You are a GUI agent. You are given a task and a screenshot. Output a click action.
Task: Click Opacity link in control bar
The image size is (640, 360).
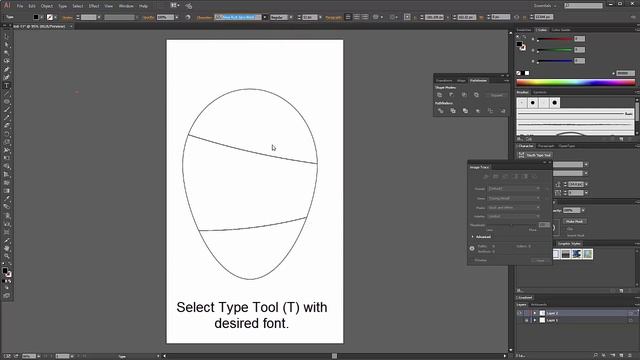coord(149,17)
